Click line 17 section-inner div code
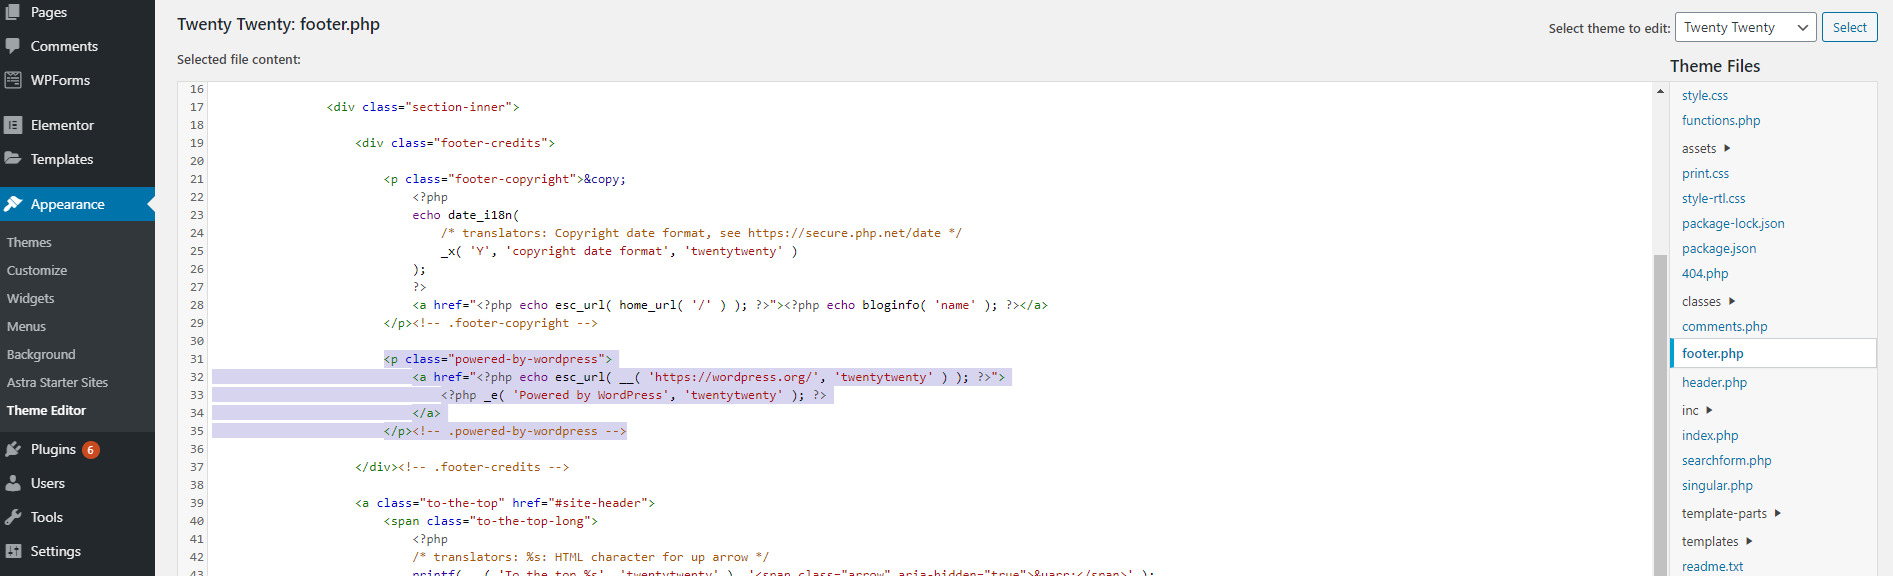This screenshot has height=576, width=1893. [423, 107]
